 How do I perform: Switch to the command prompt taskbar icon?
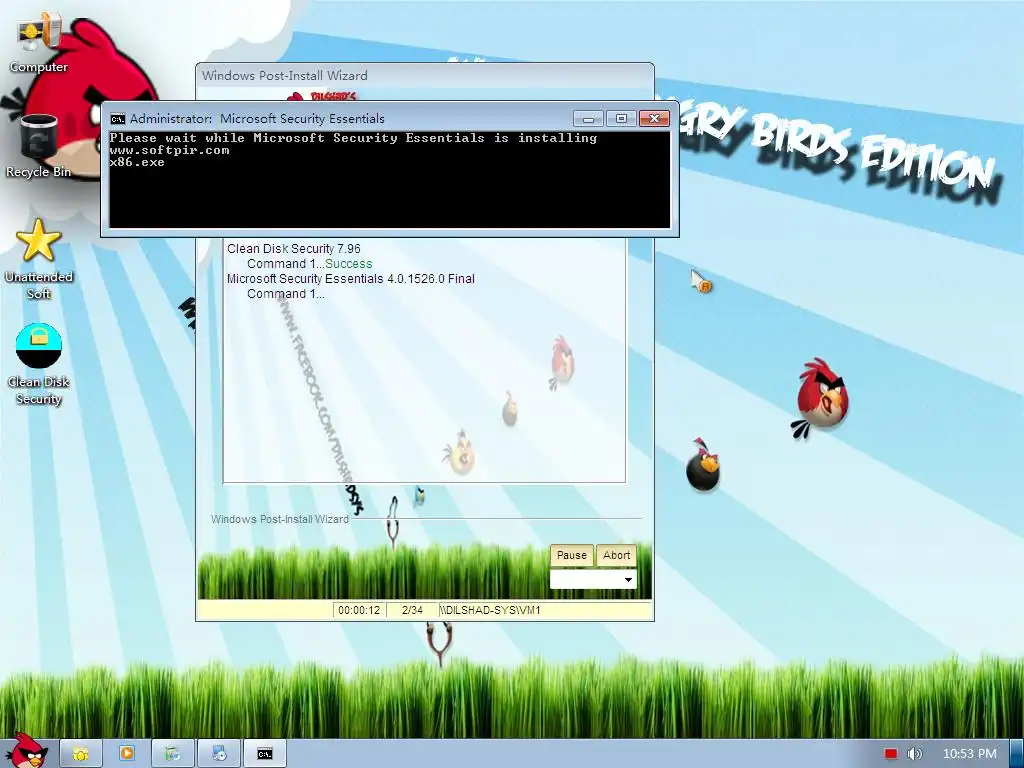point(264,754)
